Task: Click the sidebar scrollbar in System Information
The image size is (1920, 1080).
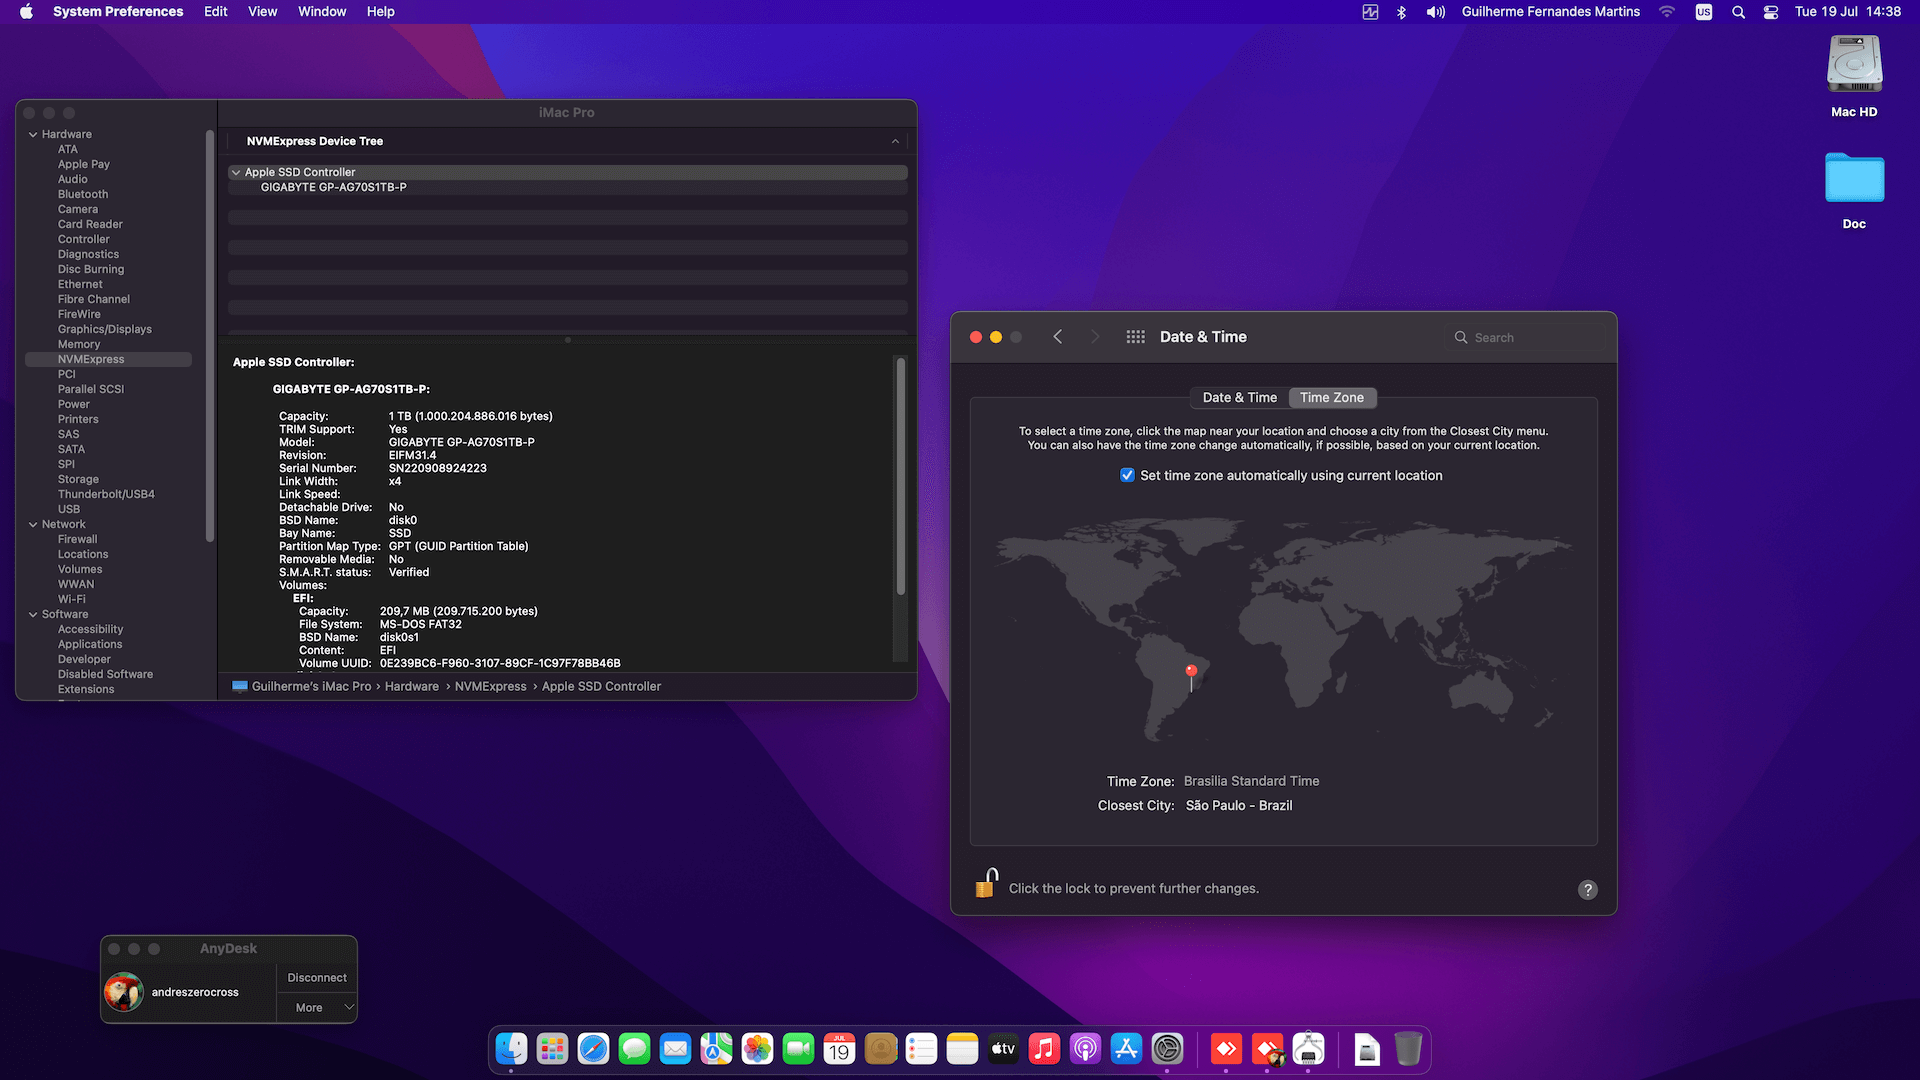Action: (x=209, y=335)
